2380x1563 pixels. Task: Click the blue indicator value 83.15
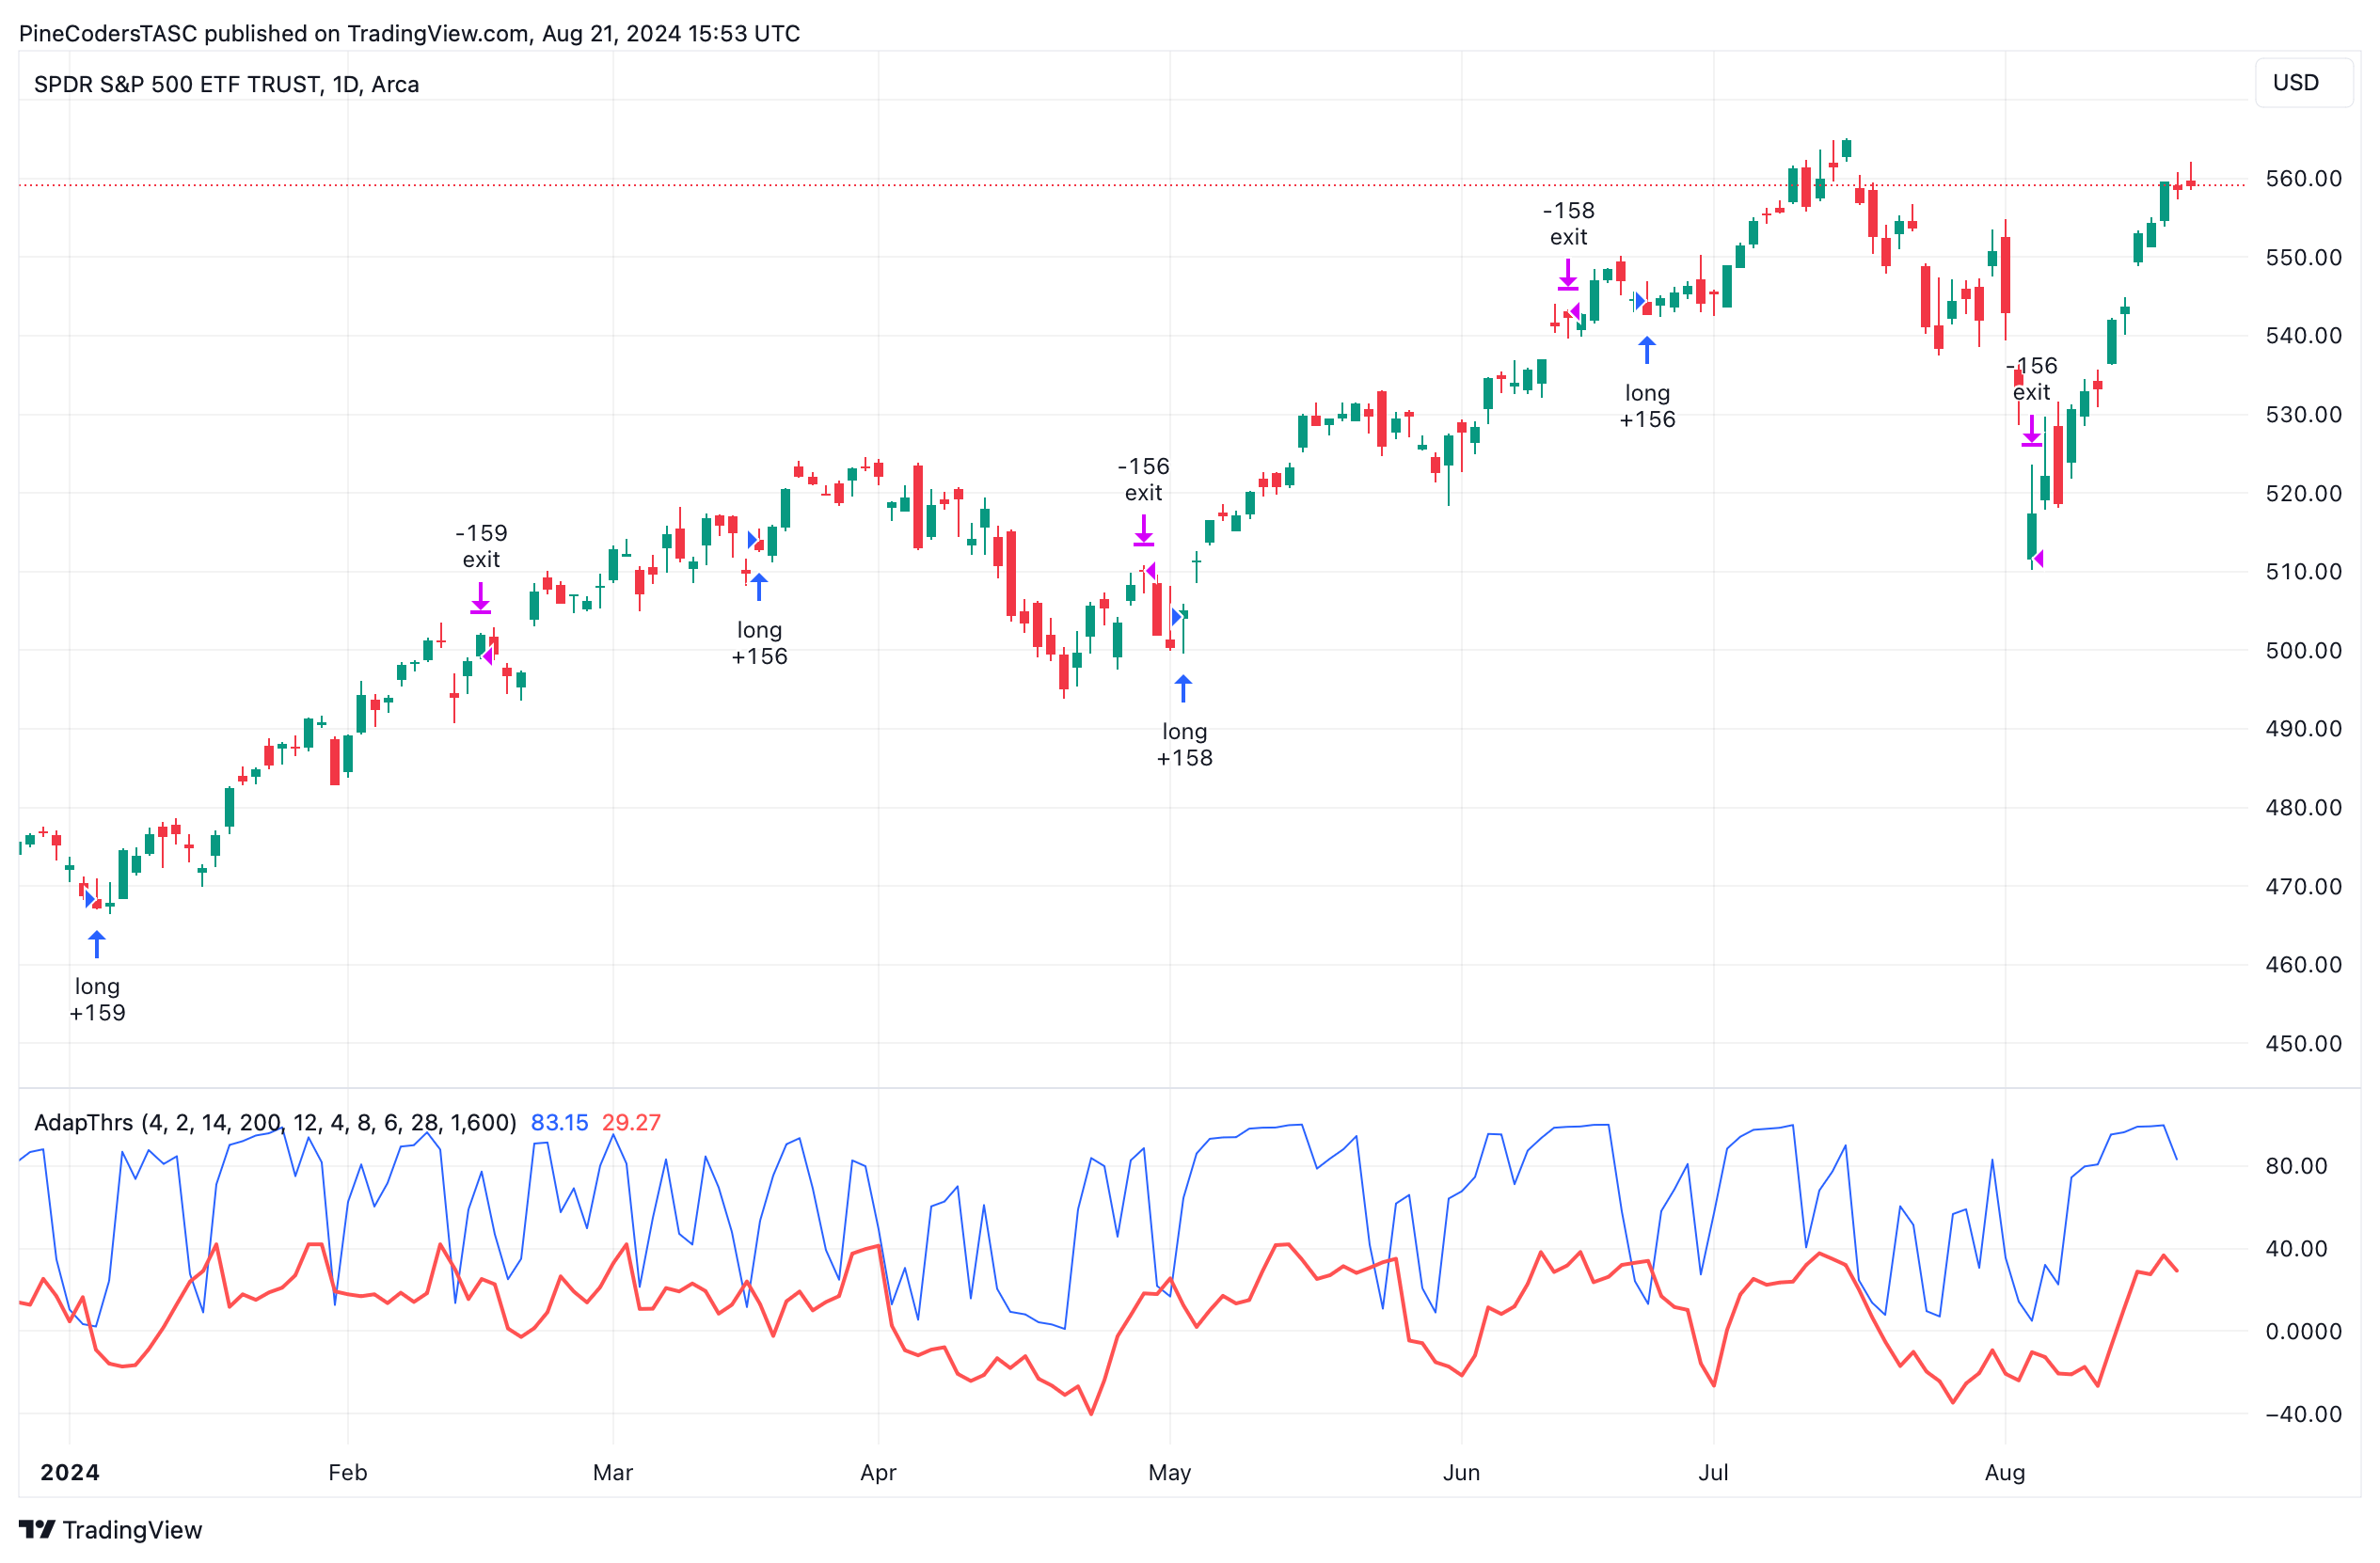559,1122
